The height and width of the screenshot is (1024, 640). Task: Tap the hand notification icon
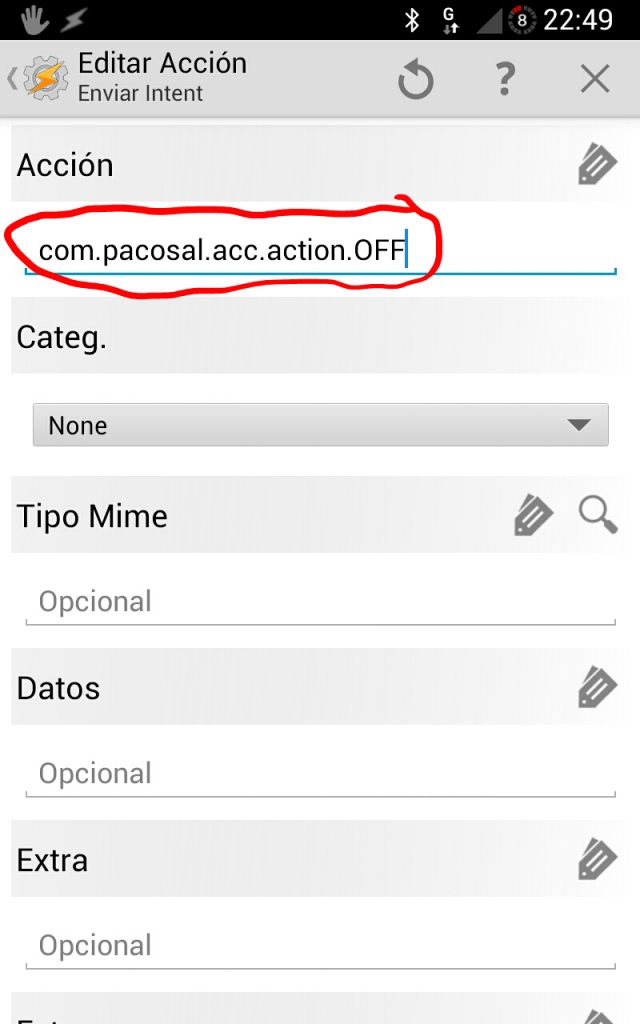tap(34, 20)
